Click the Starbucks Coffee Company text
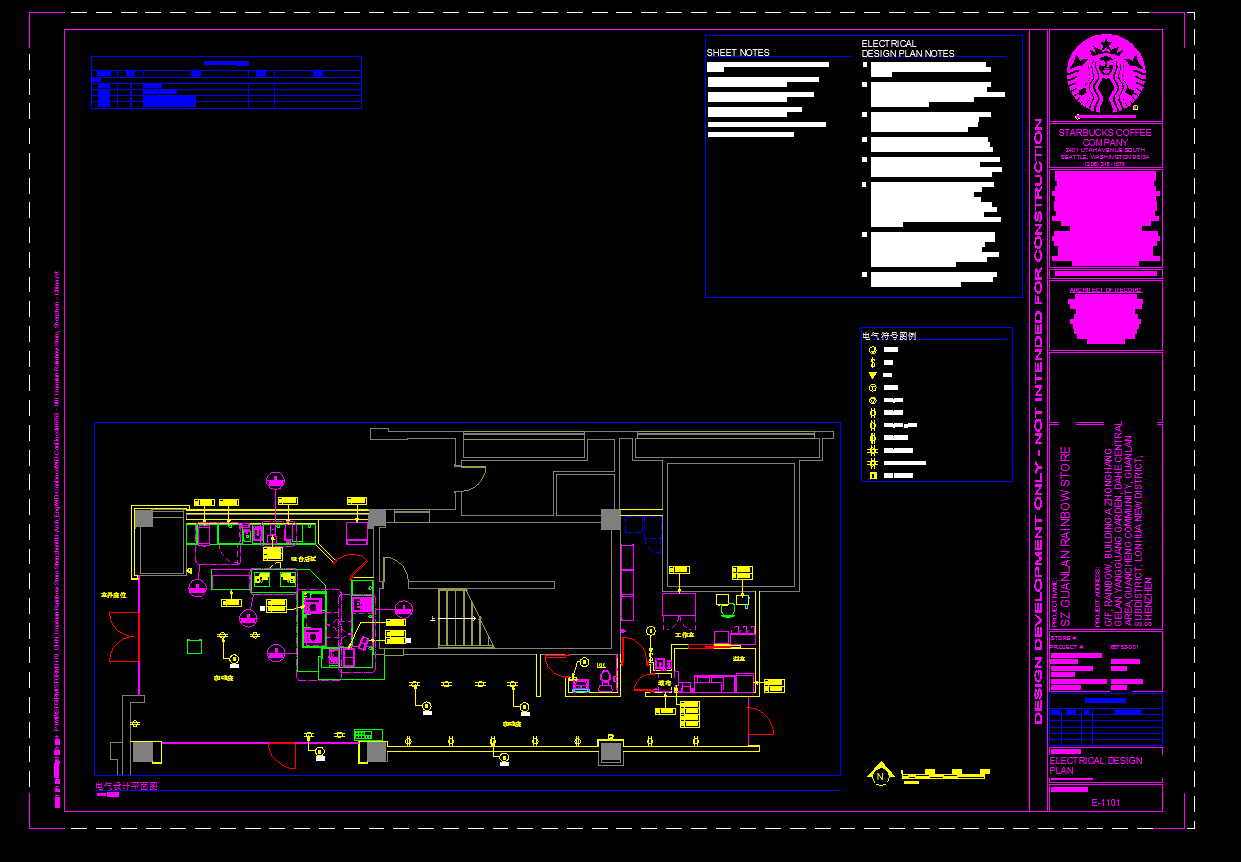Viewport: 1241px width, 862px height. [1105, 138]
